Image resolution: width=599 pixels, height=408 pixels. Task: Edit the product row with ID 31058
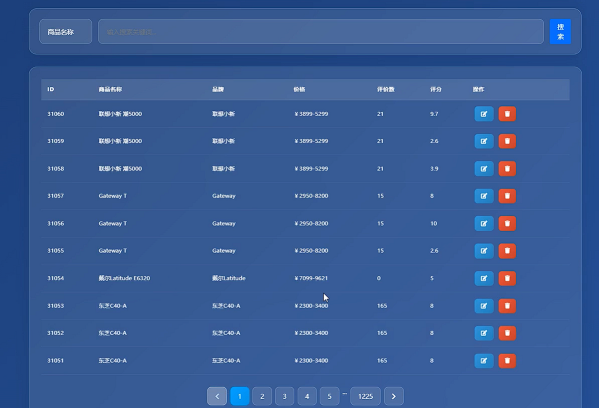point(484,168)
